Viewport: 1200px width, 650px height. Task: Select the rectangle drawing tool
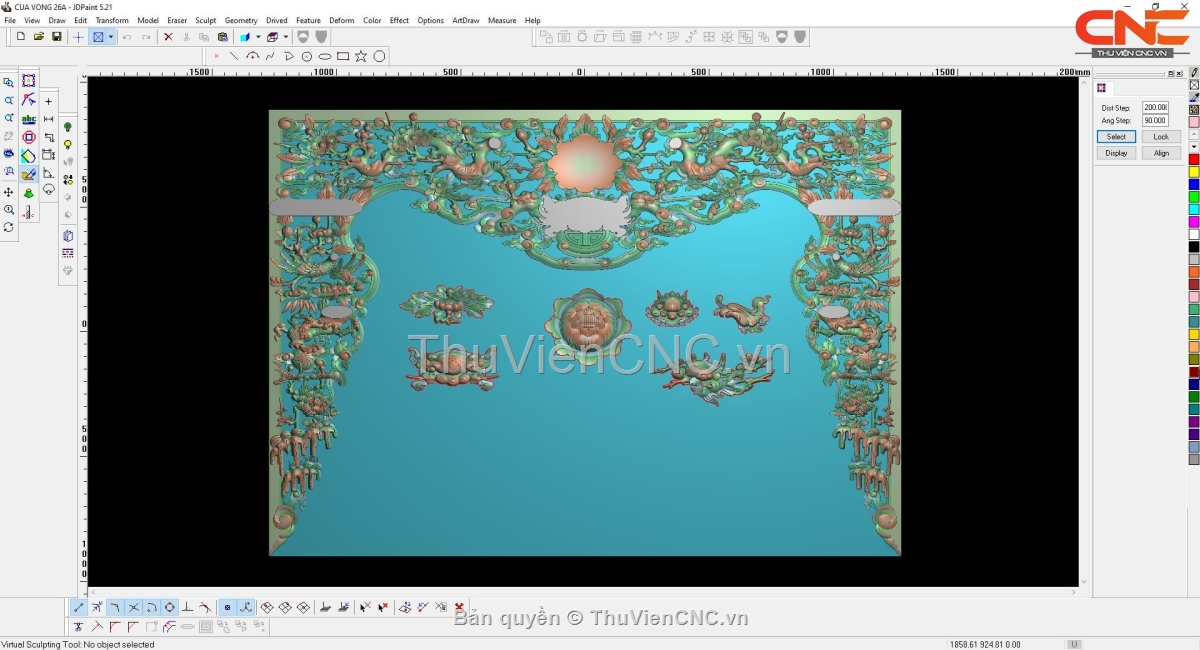pyautogui.click(x=343, y=56)
